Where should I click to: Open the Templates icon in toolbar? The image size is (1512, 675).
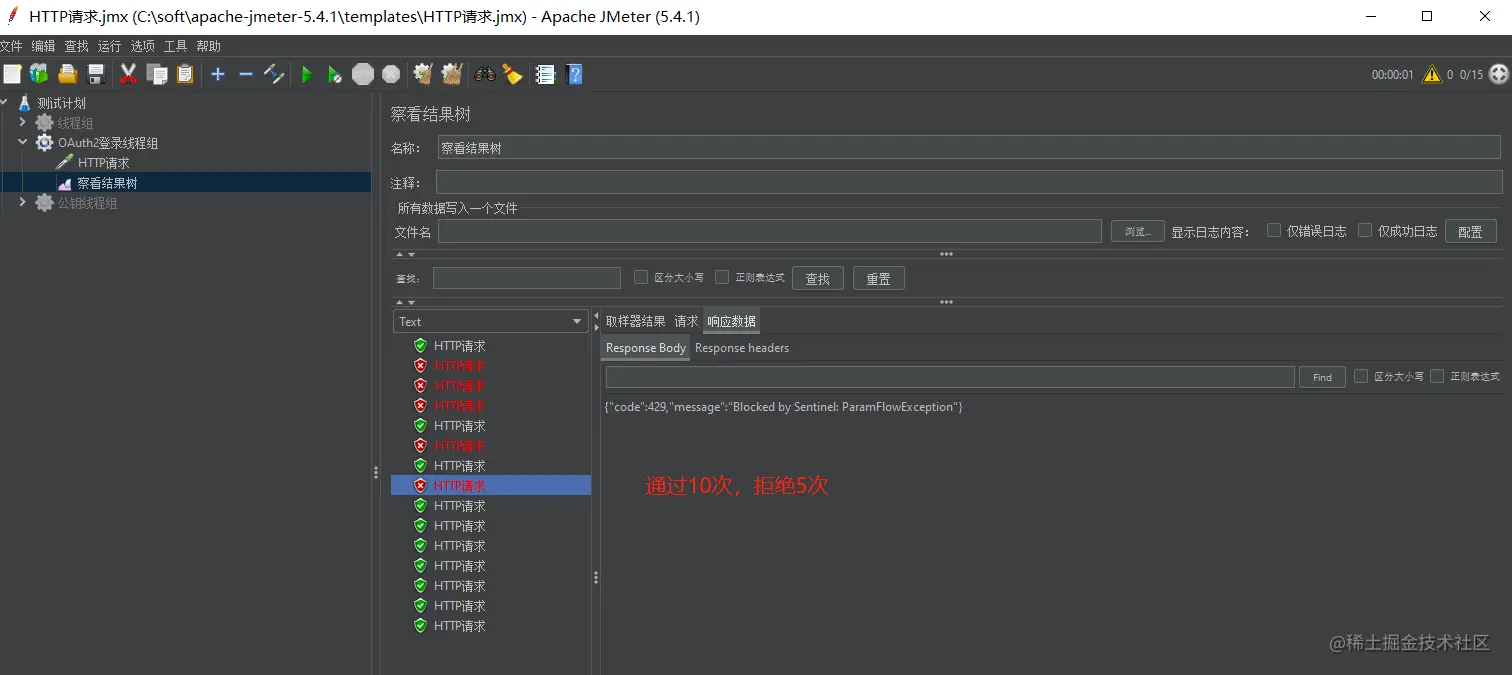click(39, 74)
